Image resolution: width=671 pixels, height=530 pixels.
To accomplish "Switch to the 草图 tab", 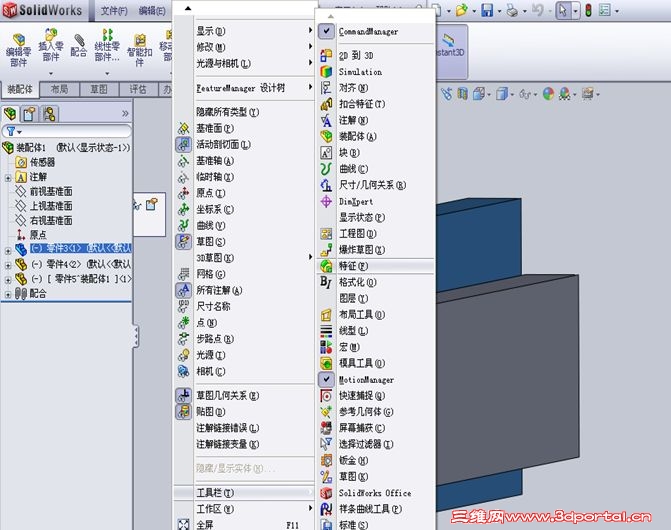I will coord(99,89).
